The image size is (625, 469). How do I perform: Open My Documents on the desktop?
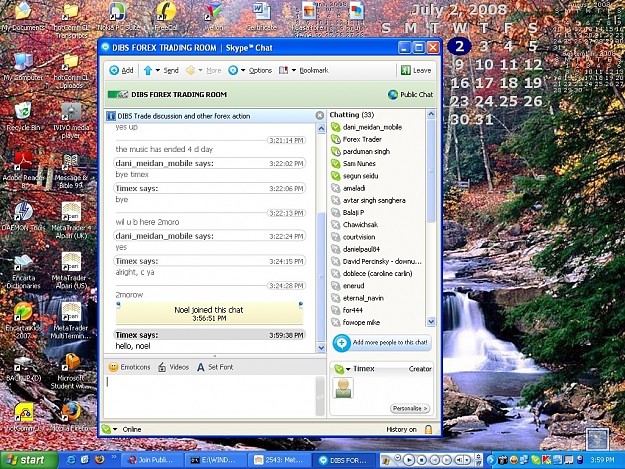23,17
